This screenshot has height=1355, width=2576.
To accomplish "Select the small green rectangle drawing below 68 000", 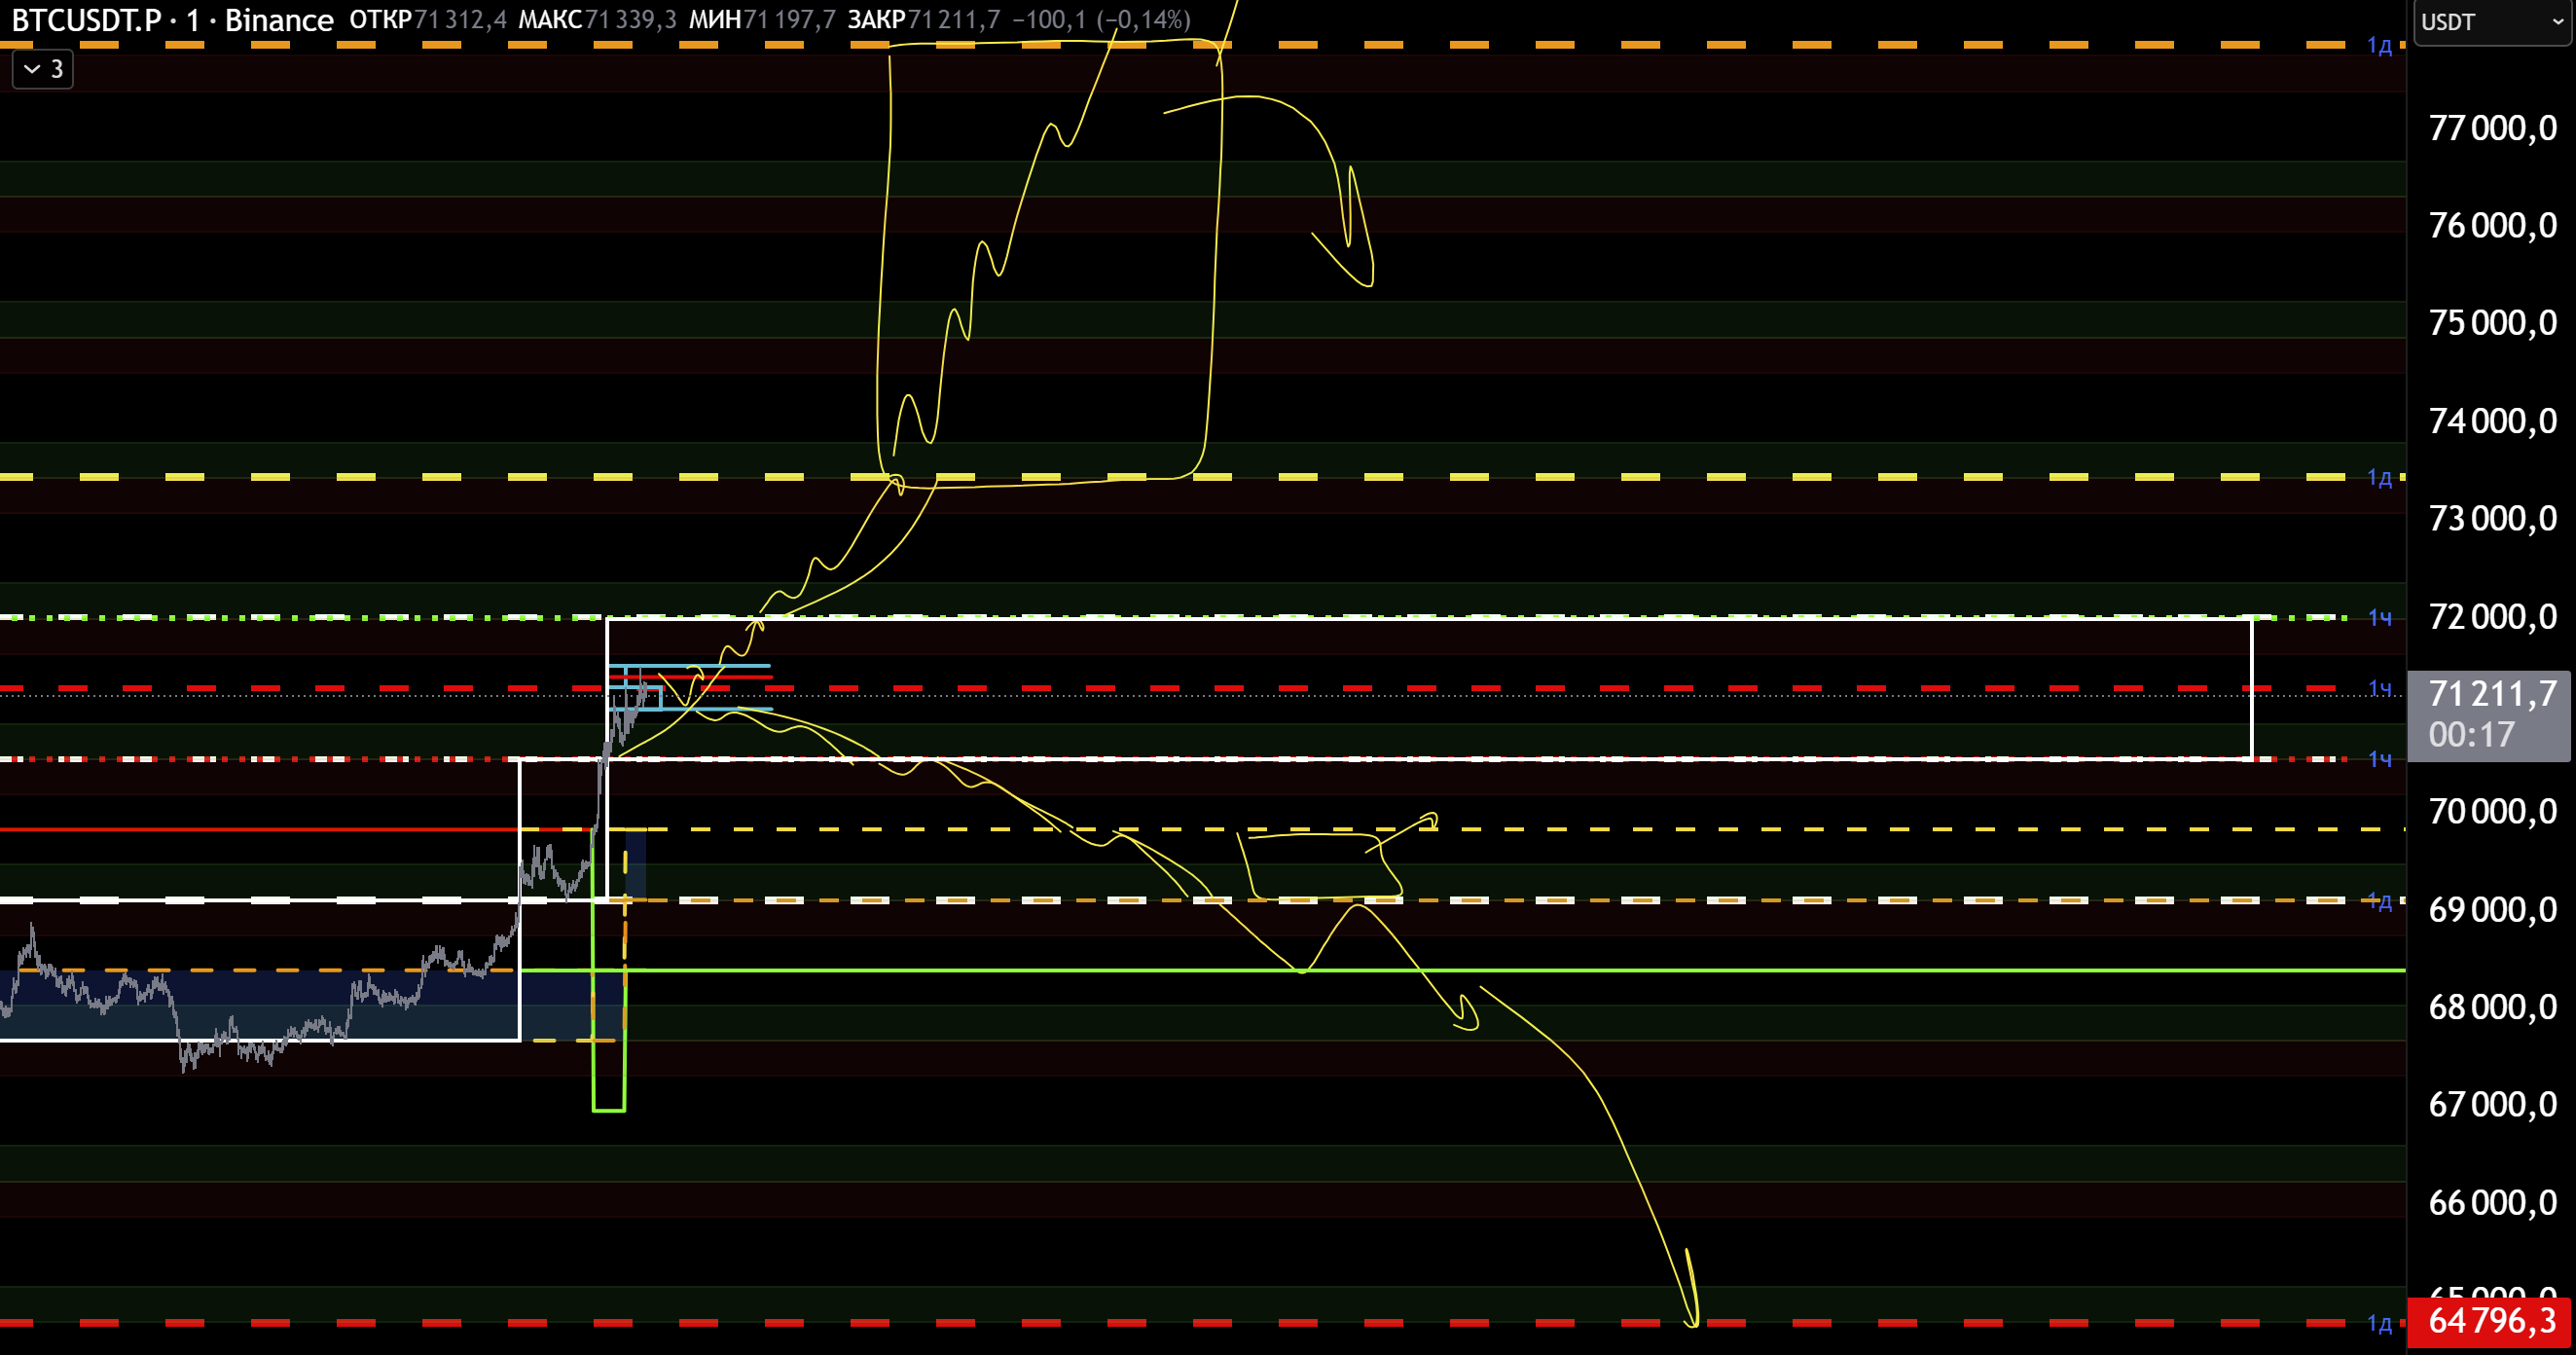I will (609, 1110).
